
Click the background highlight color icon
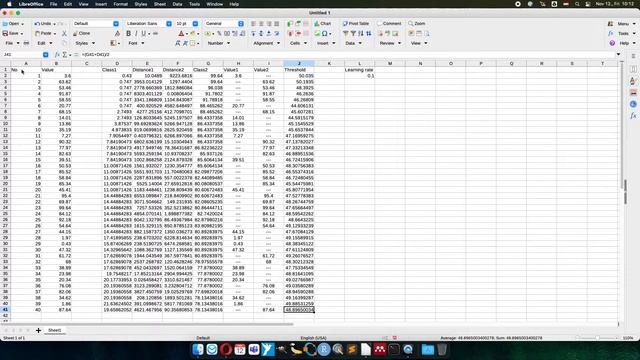coord(193,33)
